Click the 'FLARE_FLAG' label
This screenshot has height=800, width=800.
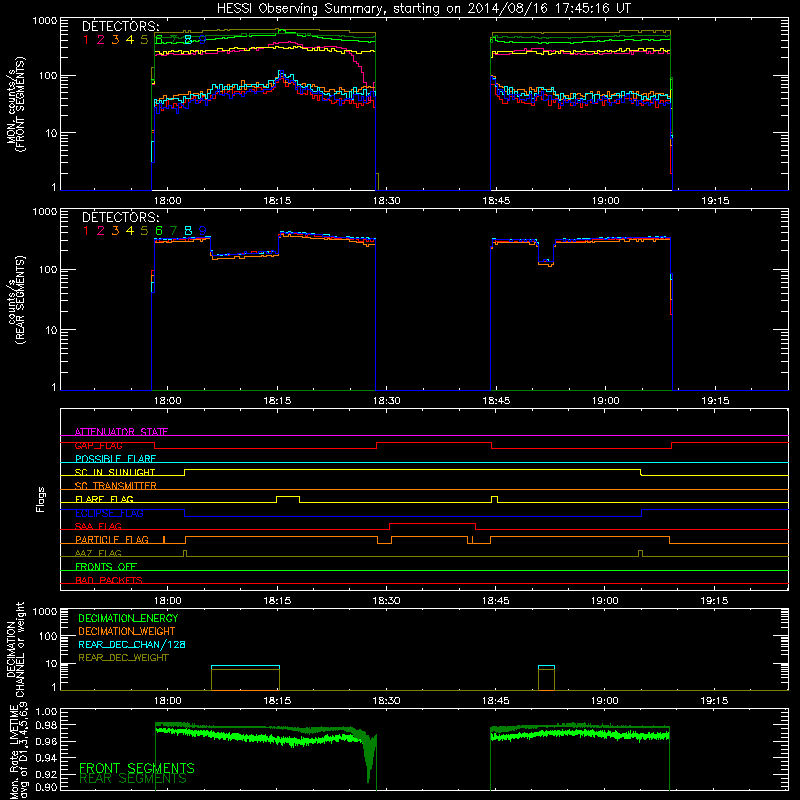point(104,499)
